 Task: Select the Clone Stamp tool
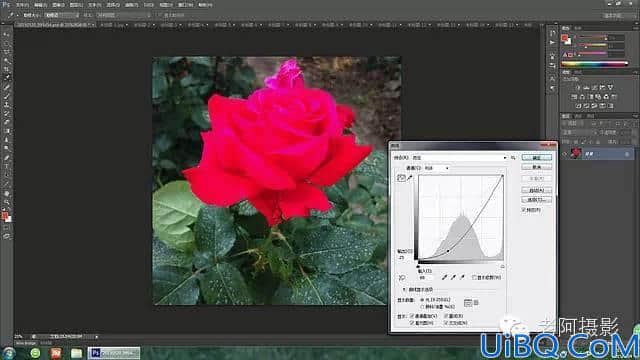(x=6, y=104)
